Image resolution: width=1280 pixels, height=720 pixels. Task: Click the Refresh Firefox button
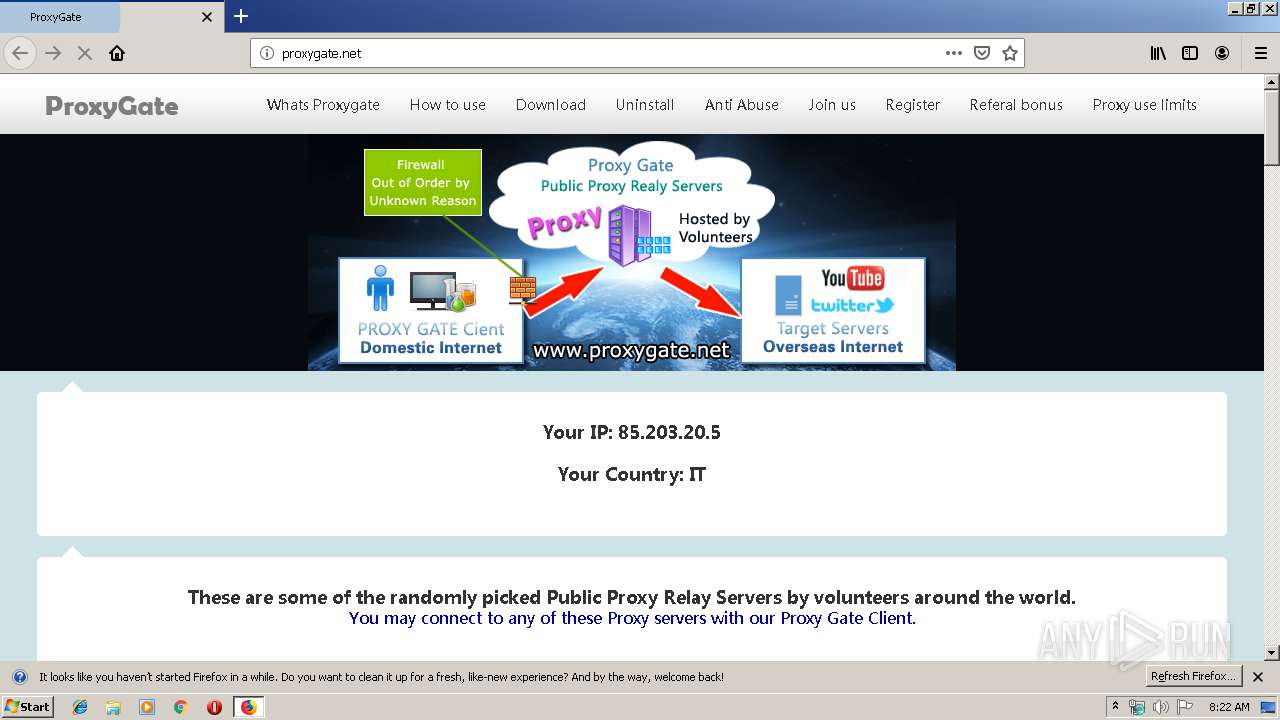pos(1194,677)
